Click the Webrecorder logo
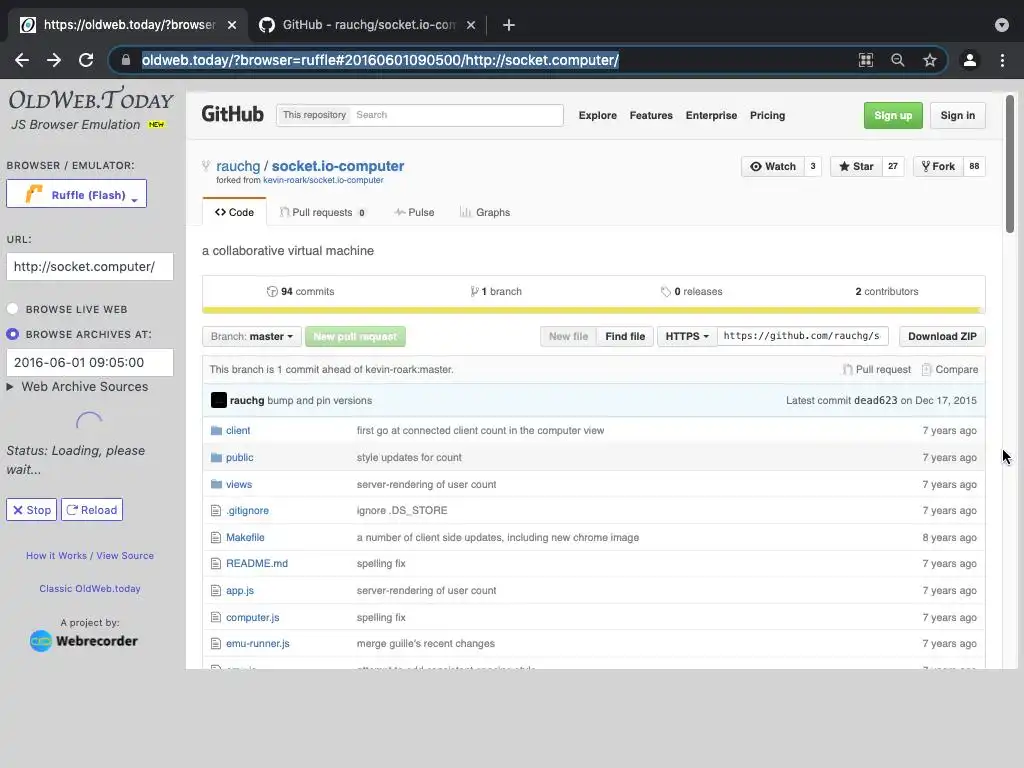Screen dimensions: 1024x768 pyautogui.click(x=84, y=641)
